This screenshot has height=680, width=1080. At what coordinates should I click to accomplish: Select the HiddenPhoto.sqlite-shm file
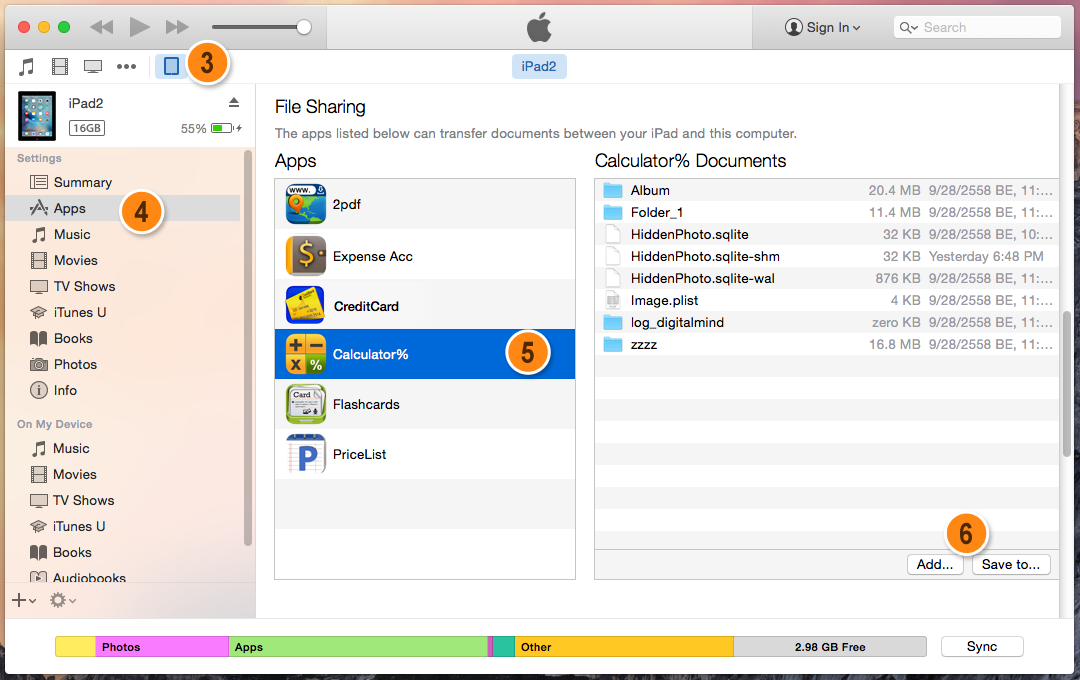(827, 256)
